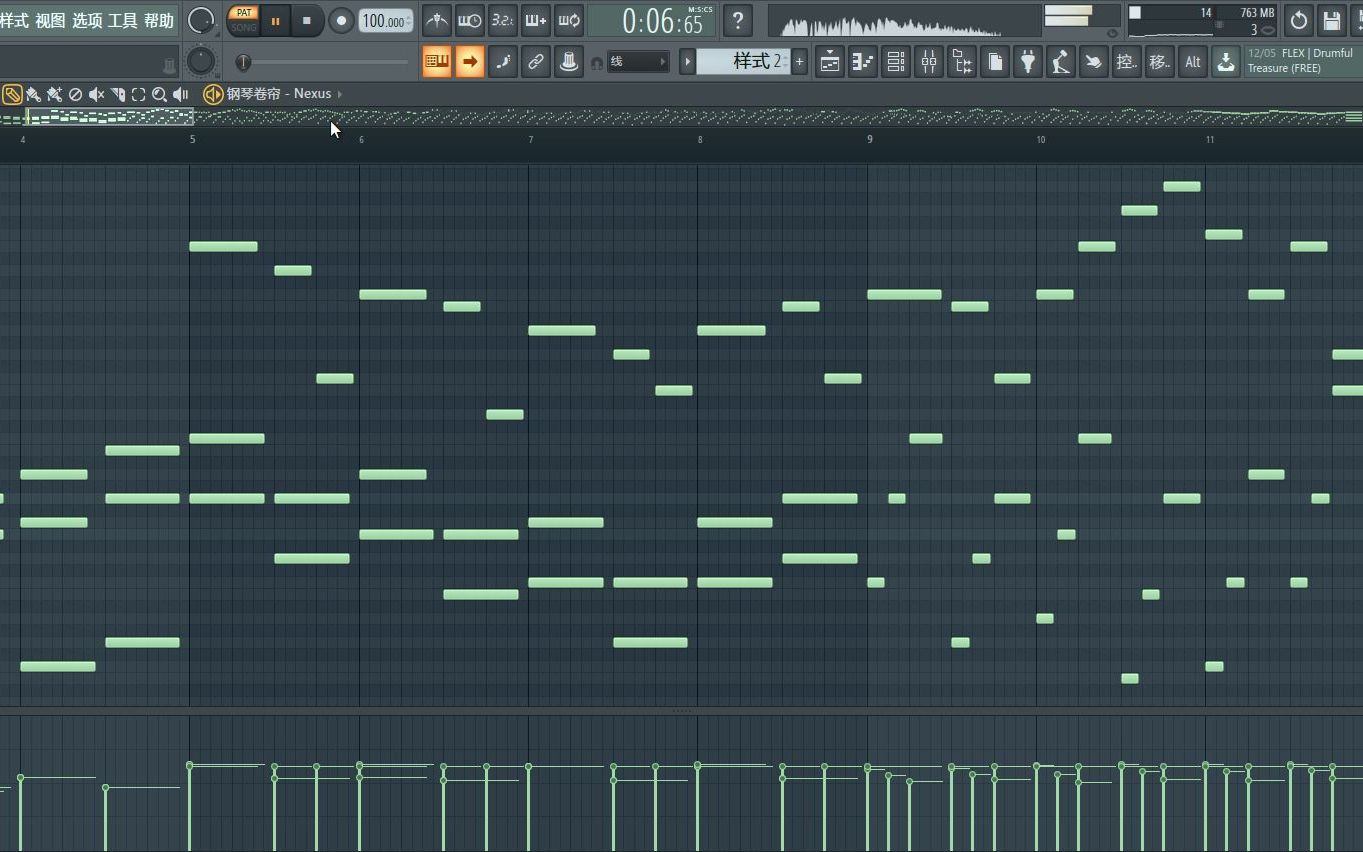
Task: Click the metronome button
Action: point(437,20)
